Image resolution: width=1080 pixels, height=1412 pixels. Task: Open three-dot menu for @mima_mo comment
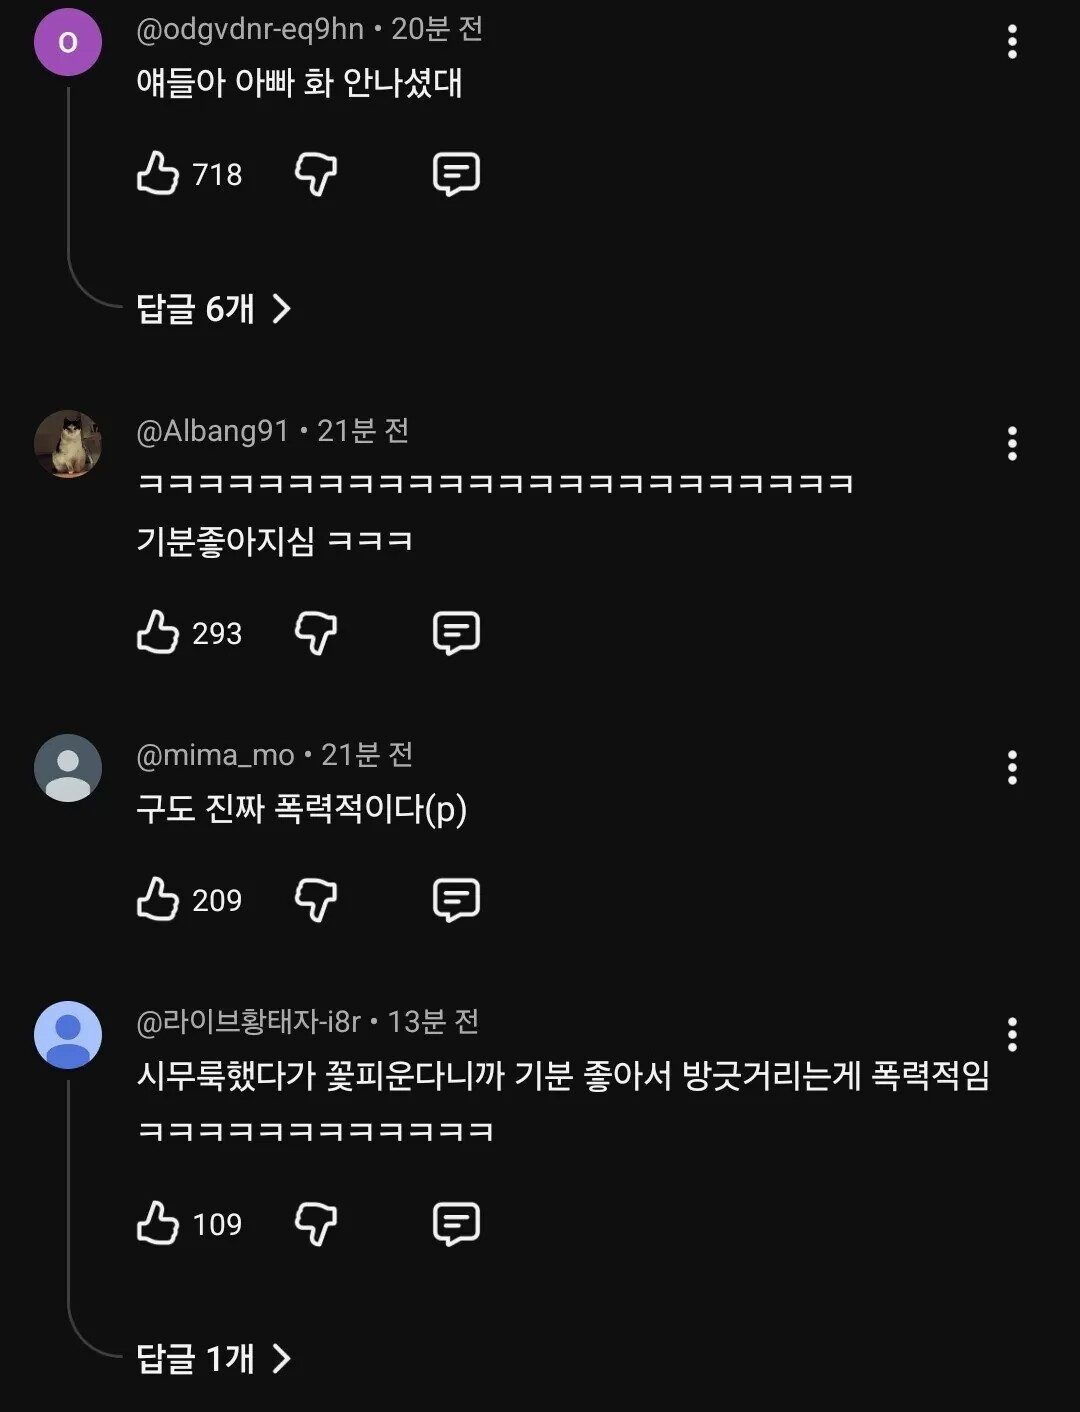pyautogui.click(x=1012, y=768)
